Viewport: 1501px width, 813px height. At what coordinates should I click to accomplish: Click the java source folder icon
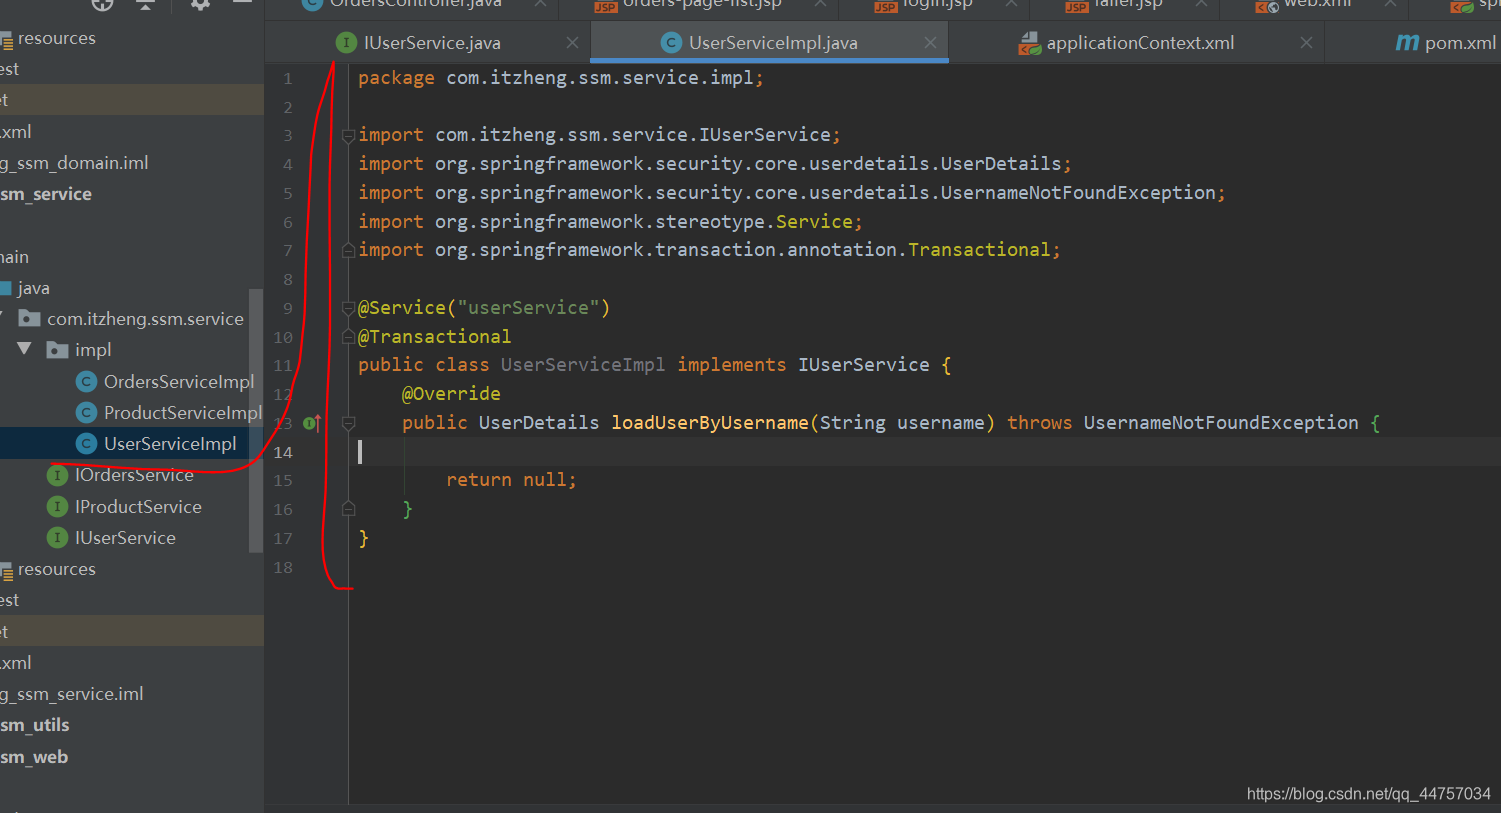tap(5, 288)
